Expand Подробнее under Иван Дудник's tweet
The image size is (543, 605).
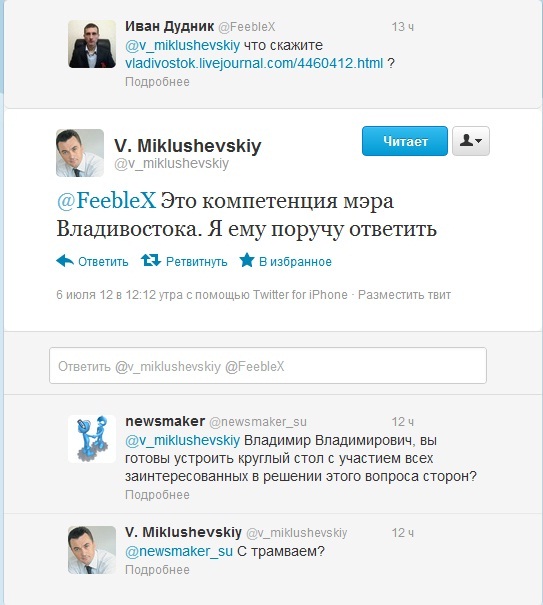(157, 82)
